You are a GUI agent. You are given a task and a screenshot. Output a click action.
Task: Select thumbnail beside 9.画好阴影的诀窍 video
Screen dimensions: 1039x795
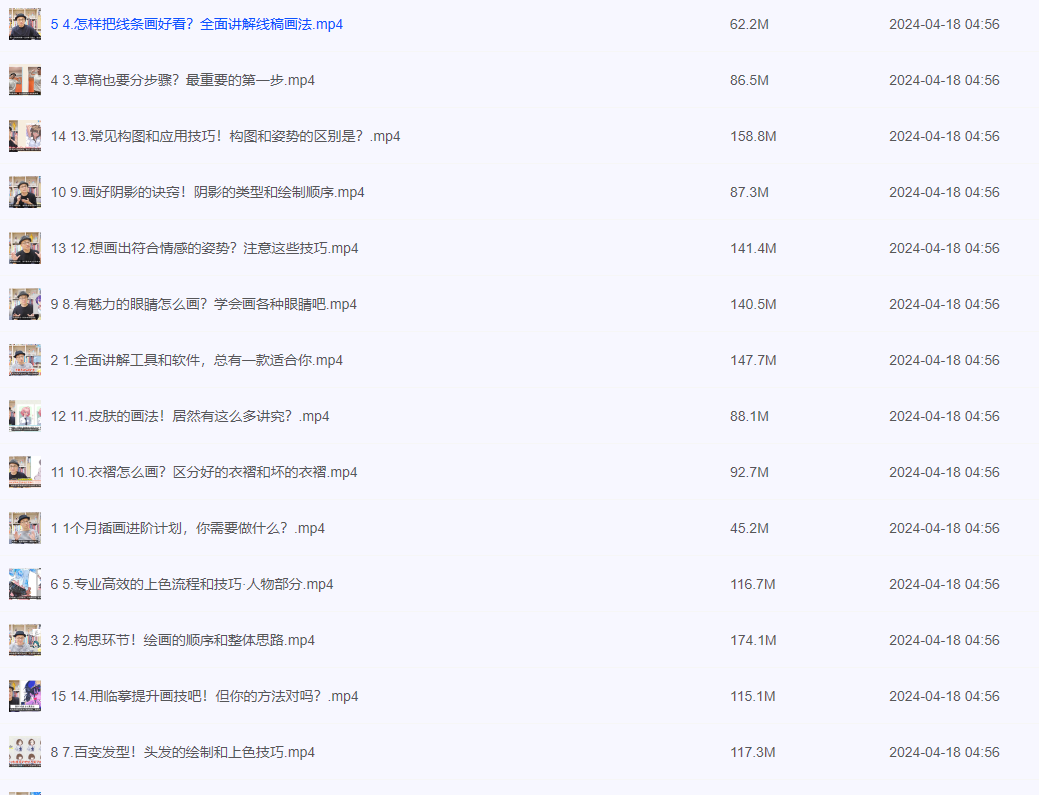pos(25,192)
